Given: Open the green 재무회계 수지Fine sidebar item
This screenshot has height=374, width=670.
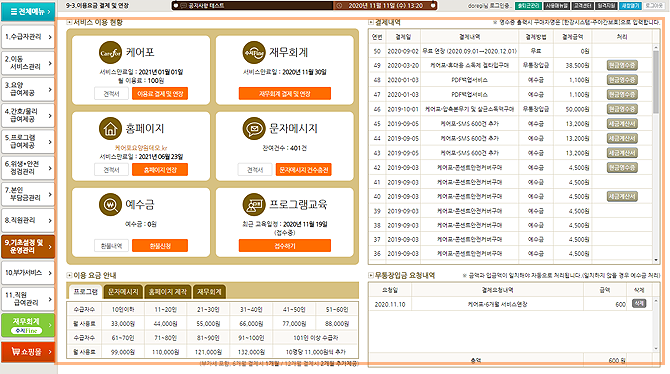Looking at the screenshot, I should pos(28,325).
